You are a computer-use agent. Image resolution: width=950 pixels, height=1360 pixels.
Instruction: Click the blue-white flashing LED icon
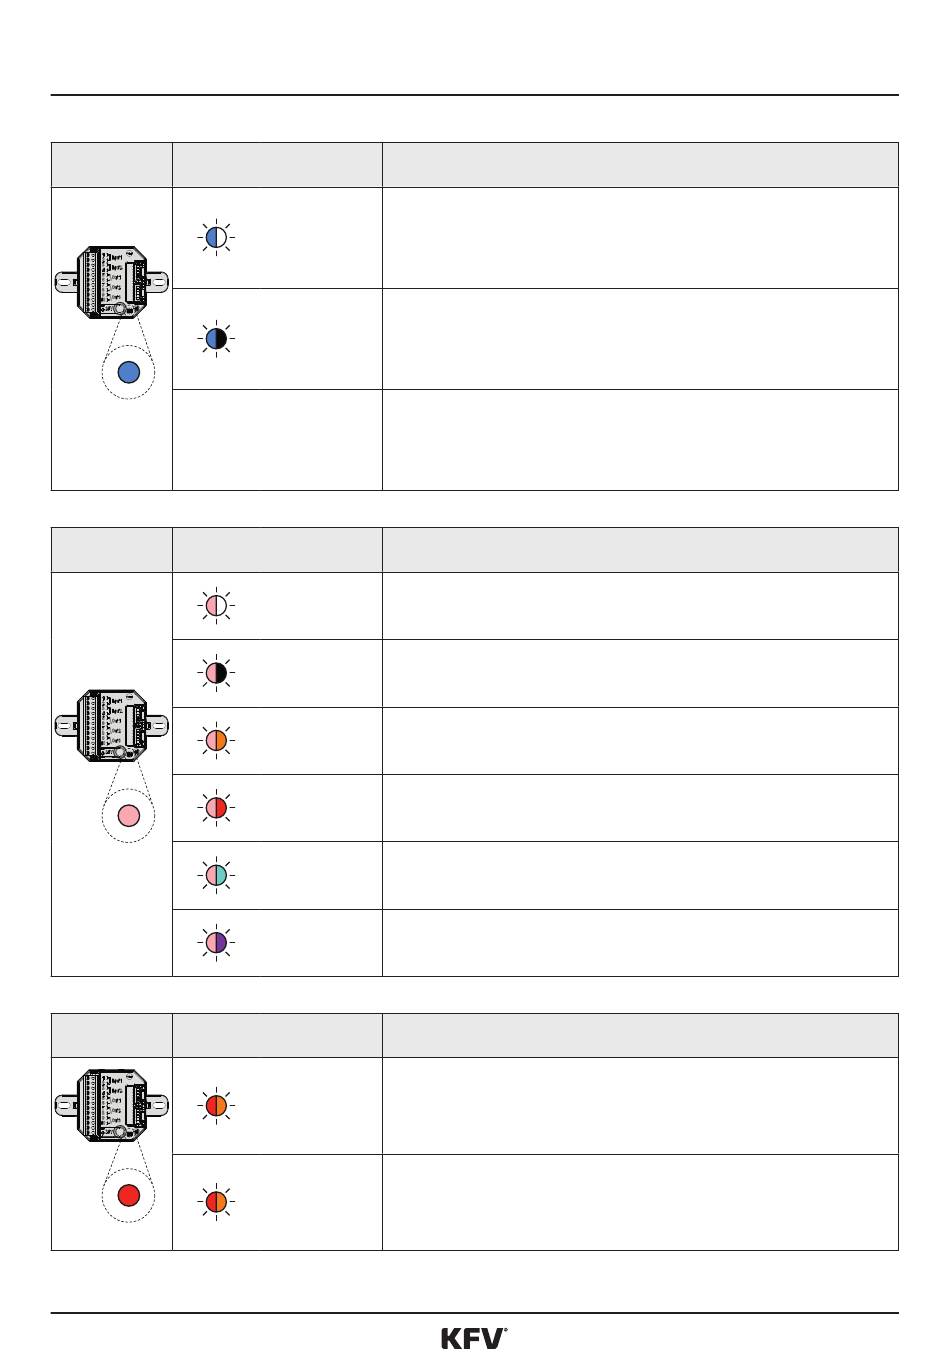(x=216, y=237)
